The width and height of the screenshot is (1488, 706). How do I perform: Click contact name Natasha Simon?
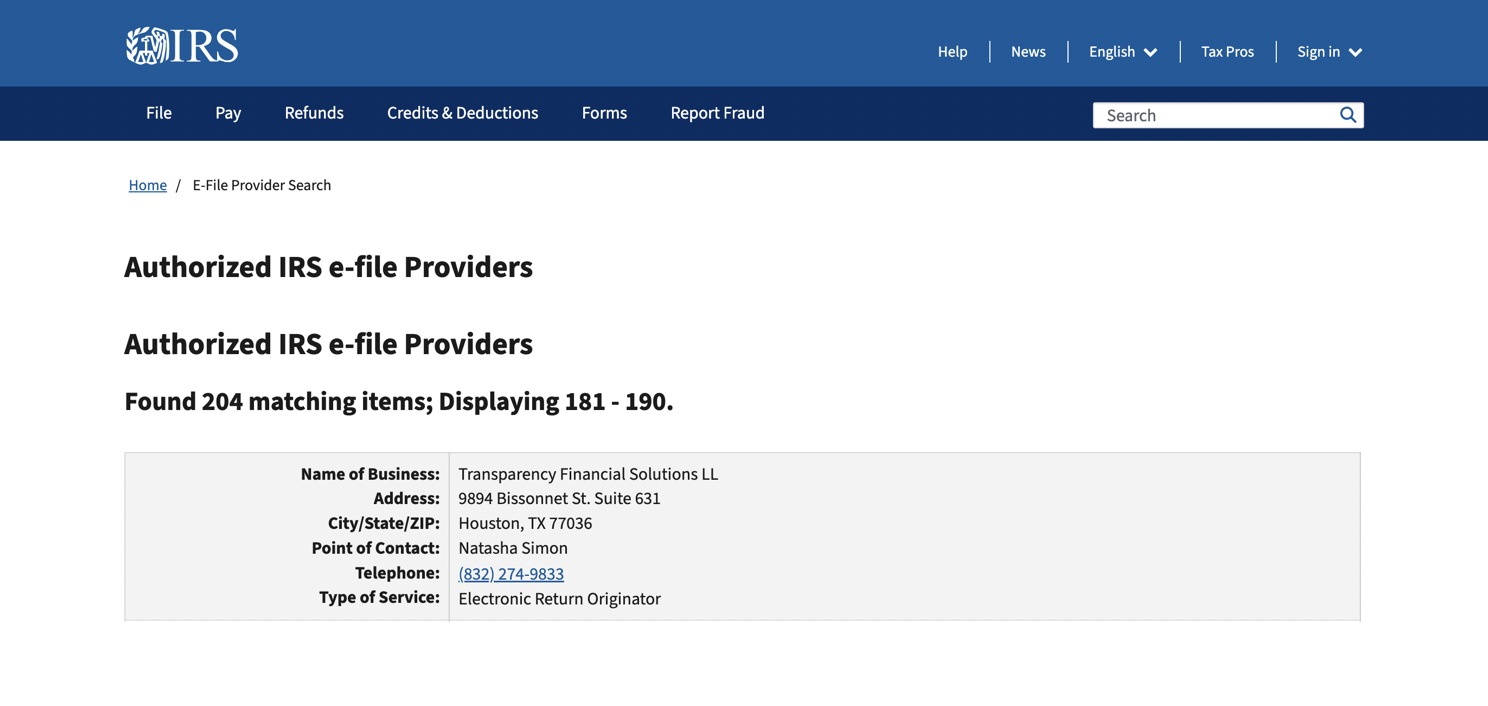click(x=513, y=548)
